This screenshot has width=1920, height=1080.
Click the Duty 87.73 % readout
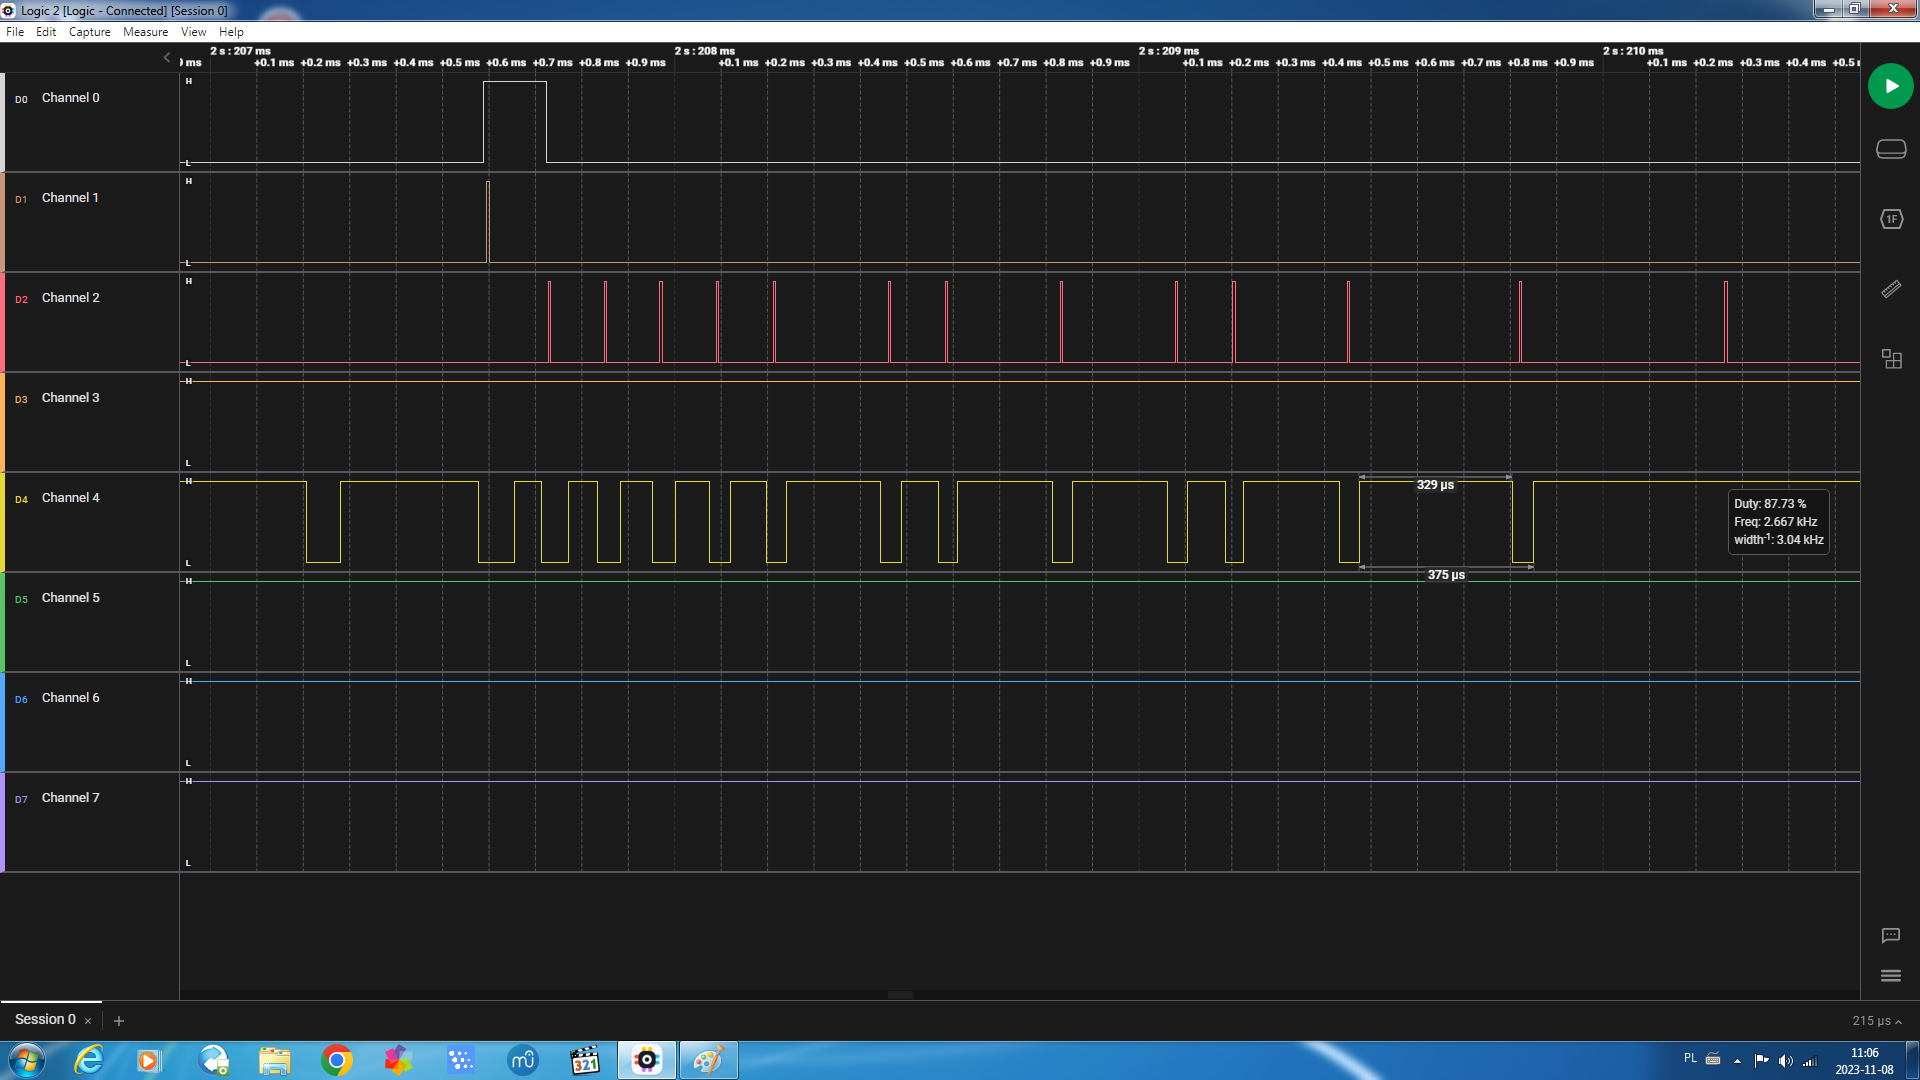click(1770, 504)
